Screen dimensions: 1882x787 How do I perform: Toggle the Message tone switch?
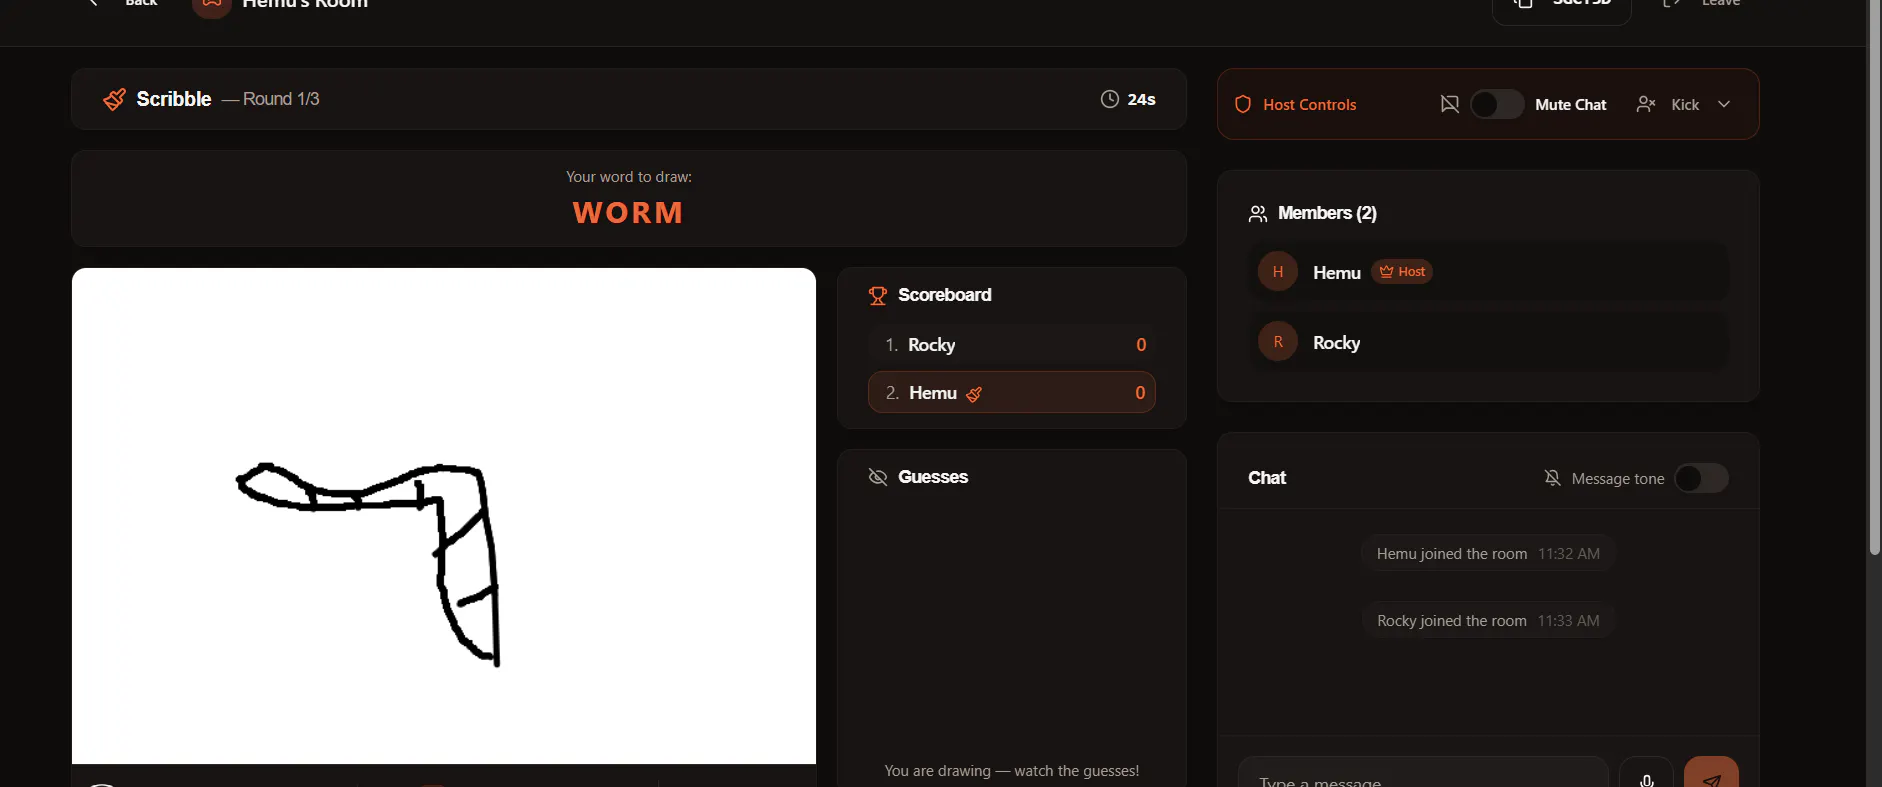(x=1701, y=478)
